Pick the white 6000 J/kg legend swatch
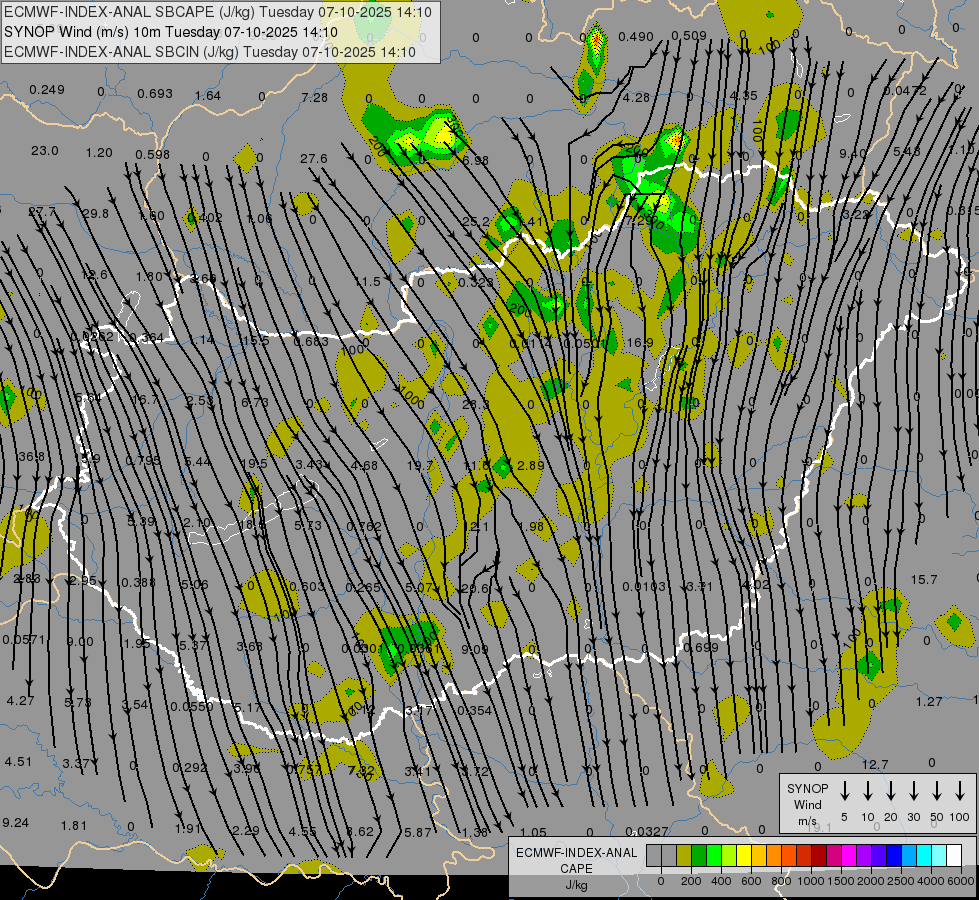 tap(953, 856)
